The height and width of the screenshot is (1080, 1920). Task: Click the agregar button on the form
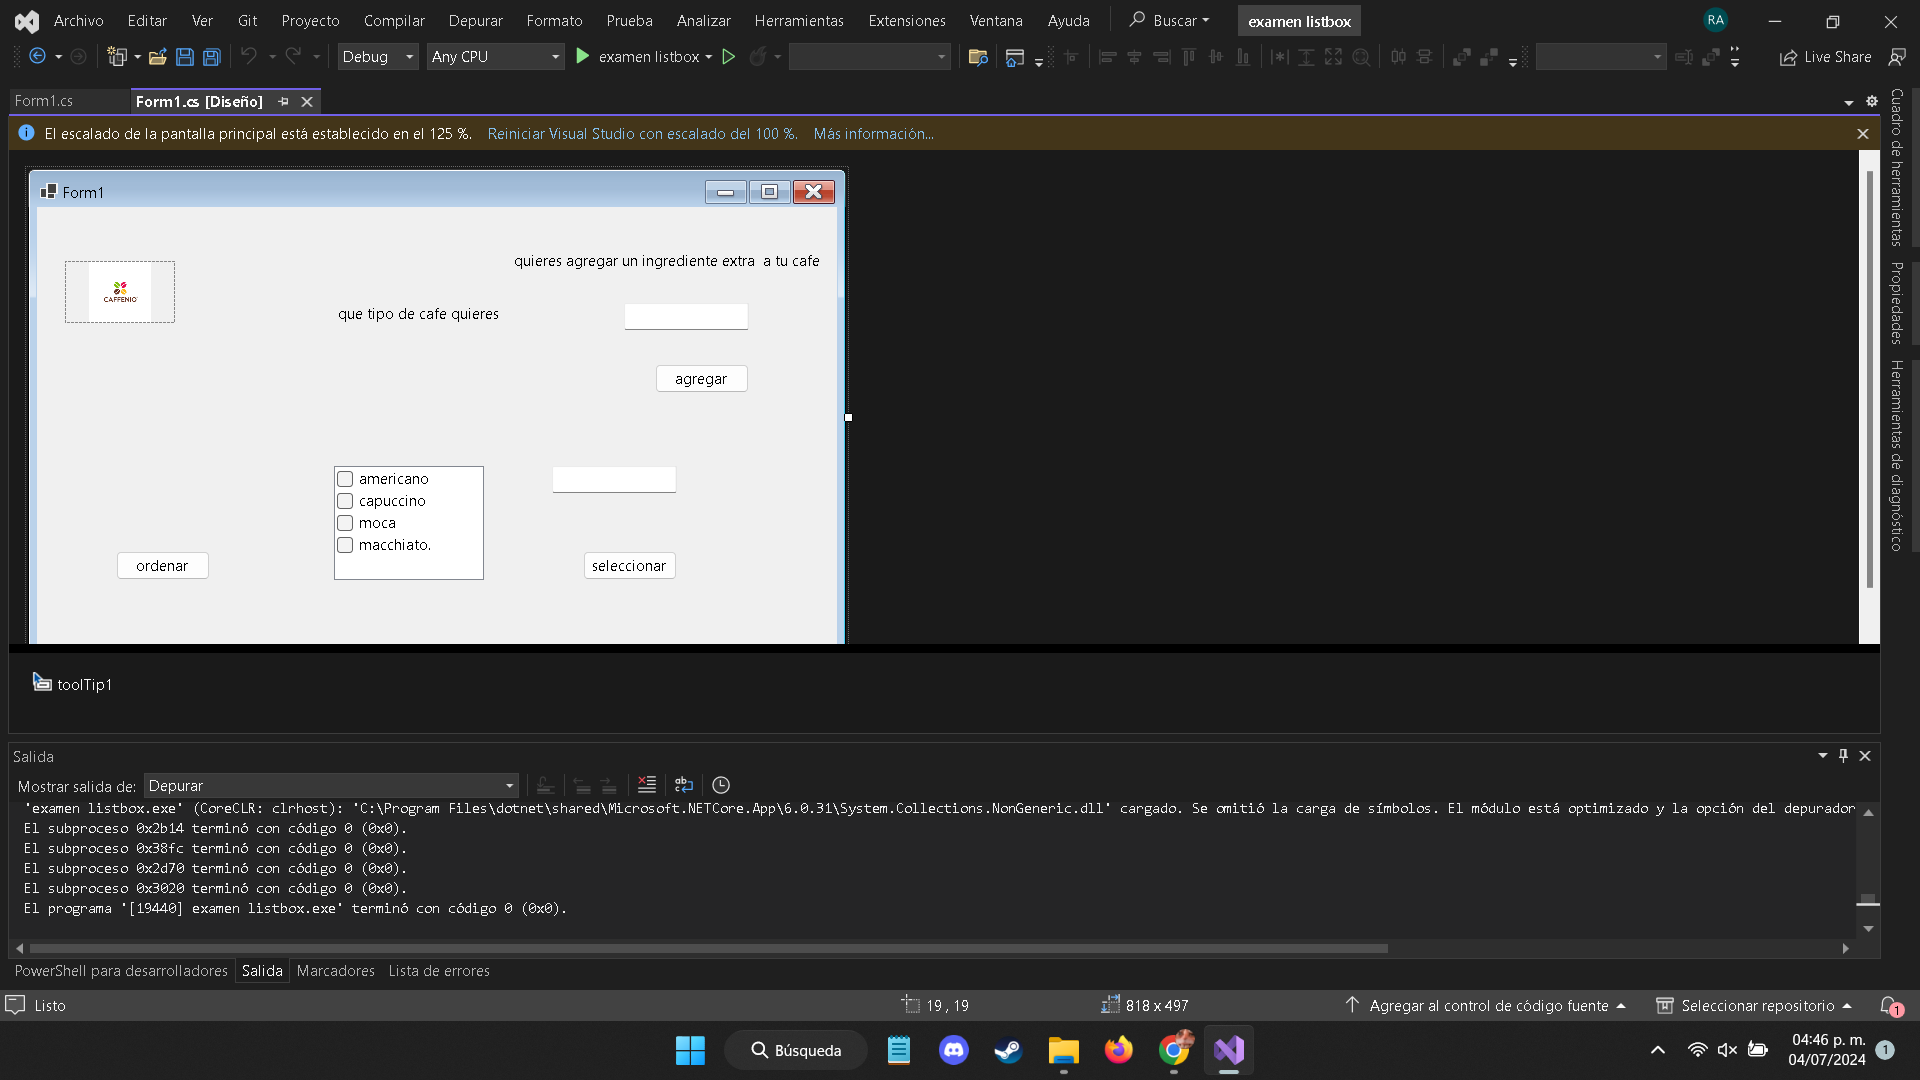pyautogui.click(x=701, y=379)
